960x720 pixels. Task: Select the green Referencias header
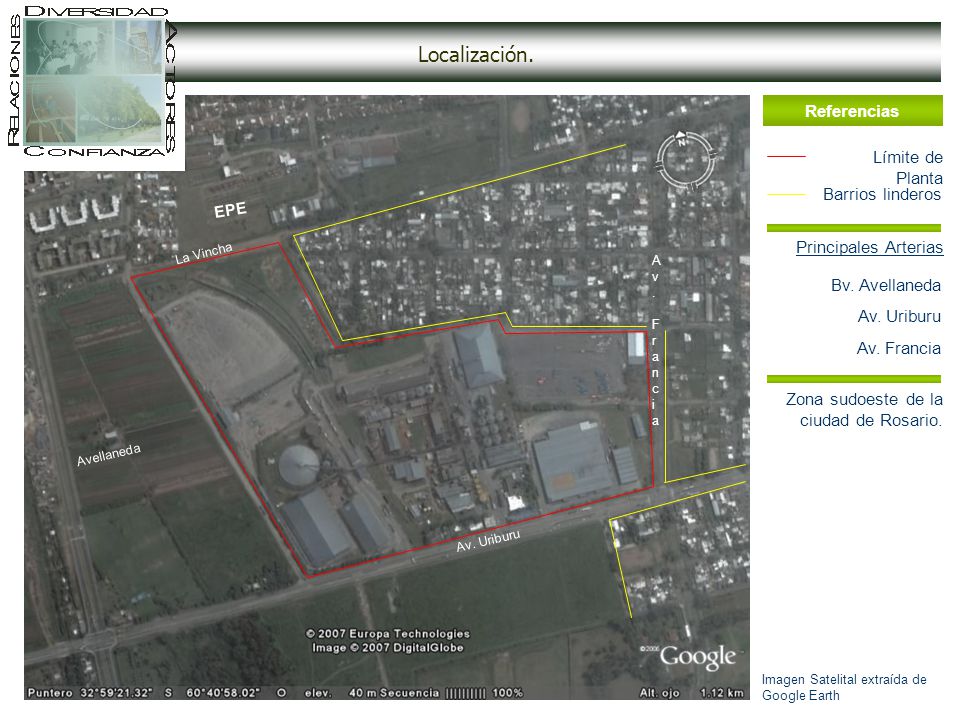click(x=852, y=111)
